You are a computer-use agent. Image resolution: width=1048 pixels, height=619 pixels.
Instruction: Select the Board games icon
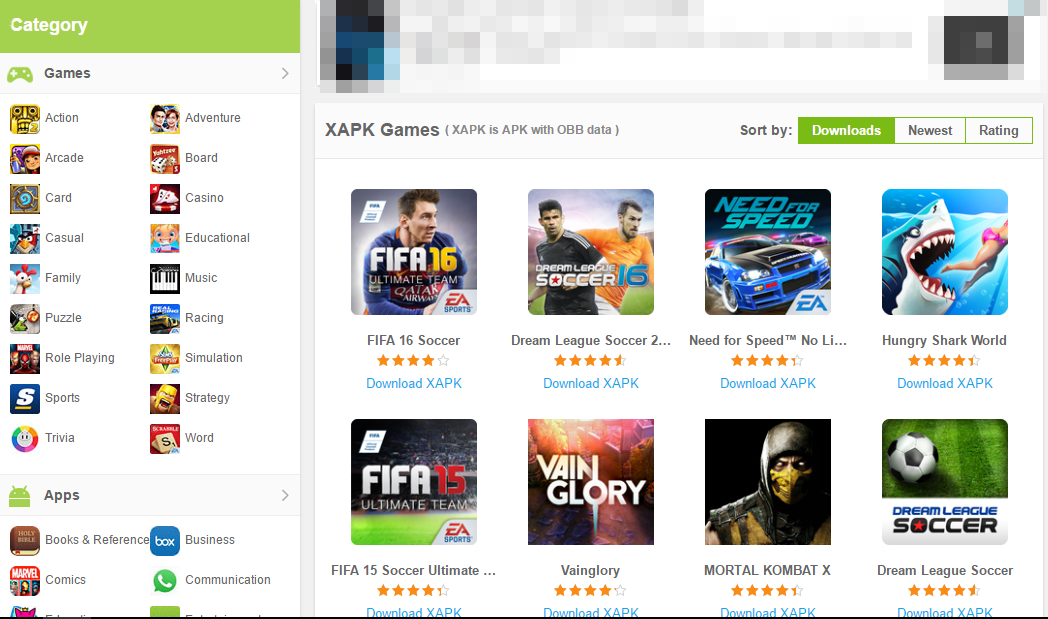[164, 159]
